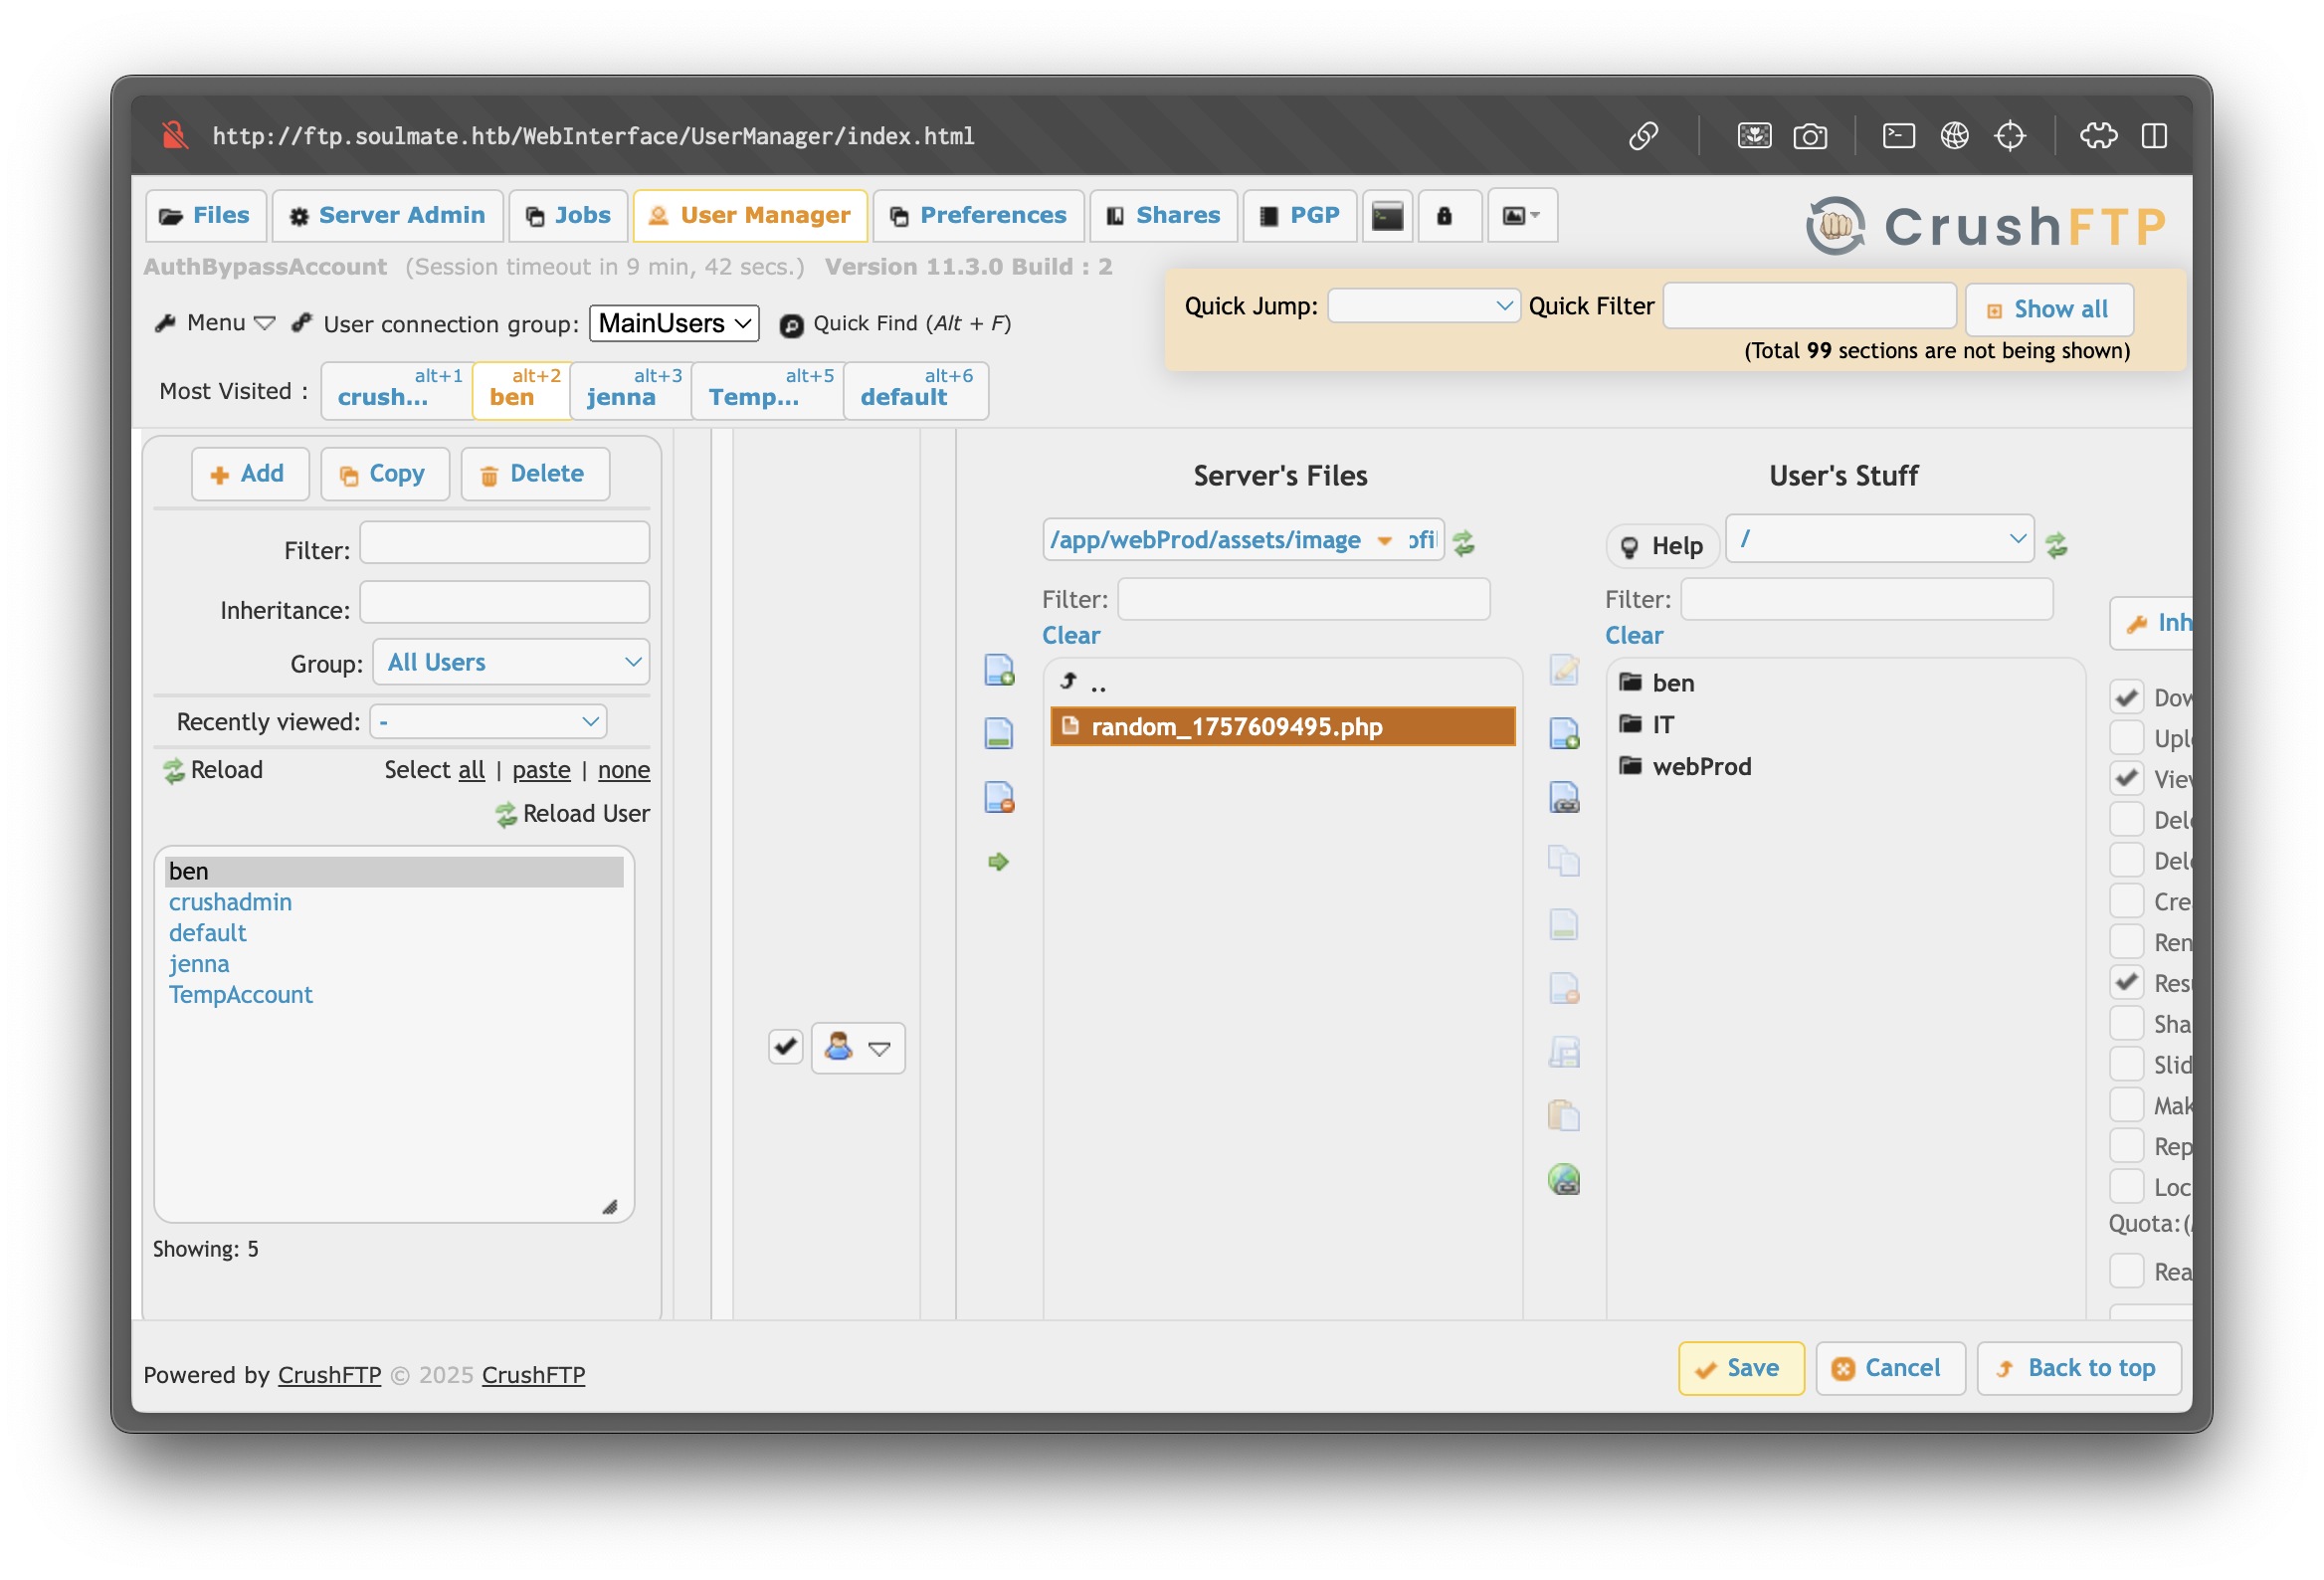Click the green refresh icon beside server path
The width and height of the screenshot is (2324, 1580).
tap(1463, 542)
